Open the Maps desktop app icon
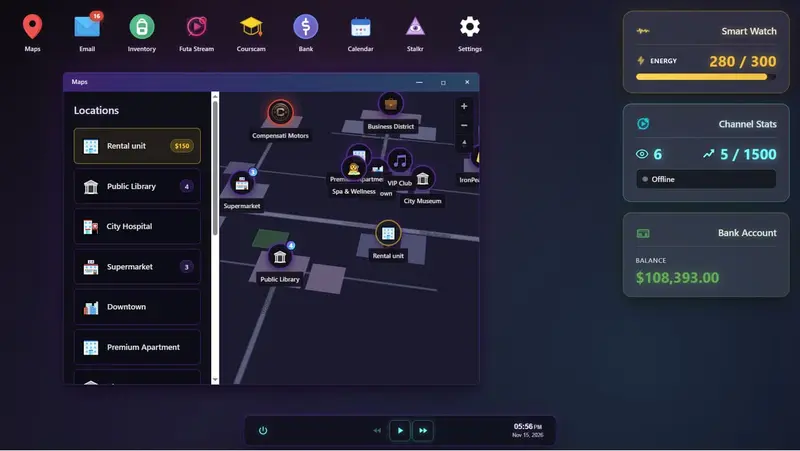Screen dimensions: 800x451 coord(32,27)
